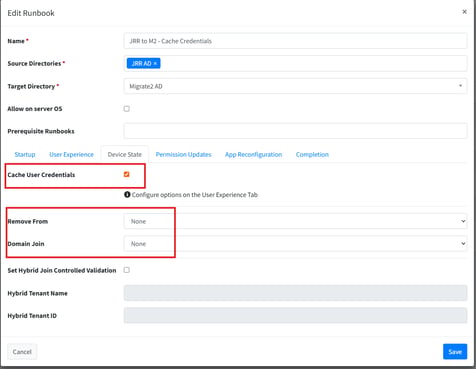
Task: Click the Hybrid Tenant Name field
Action: click(x=295, y=293)
